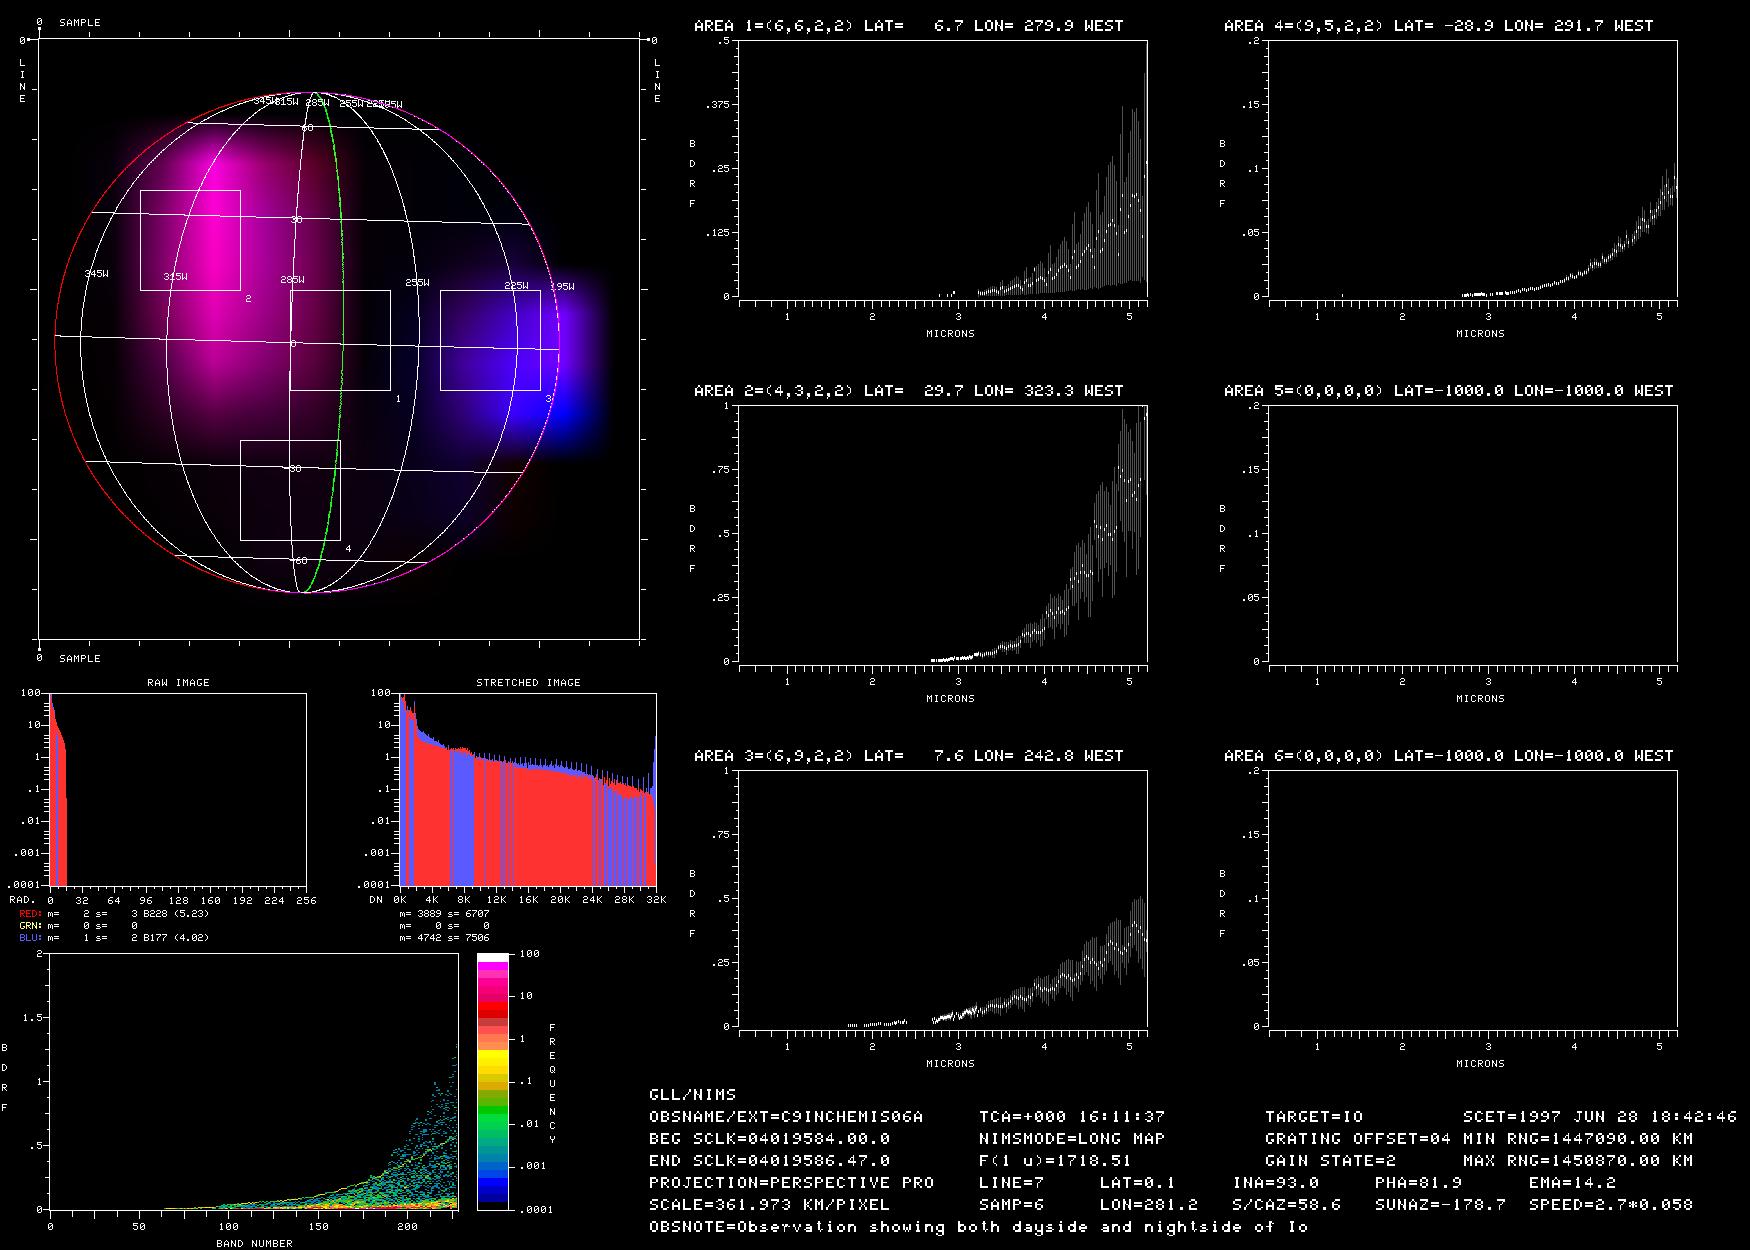Open the AREA 3 spectrum plot

tap(943, 899)
